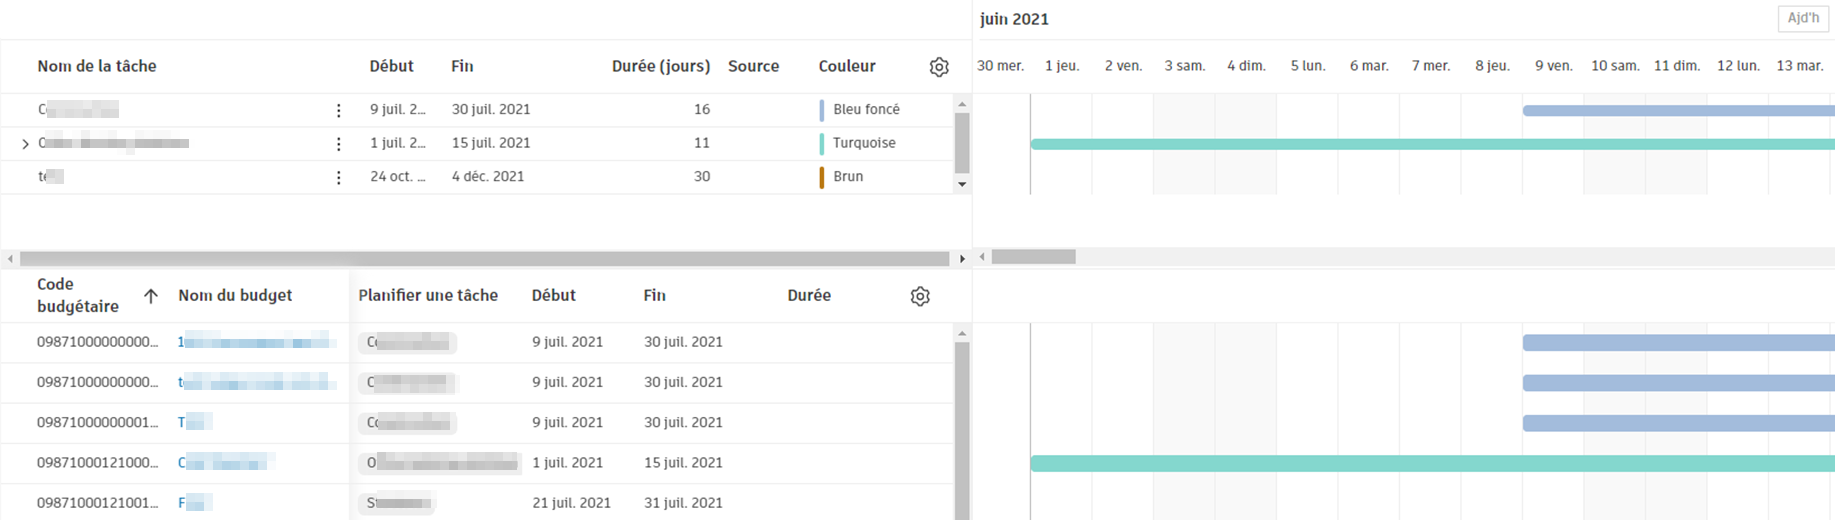The height and width of the screenshot is (520, 1835).
Task: Open task table column settings gear
Action: click(938, 67)
